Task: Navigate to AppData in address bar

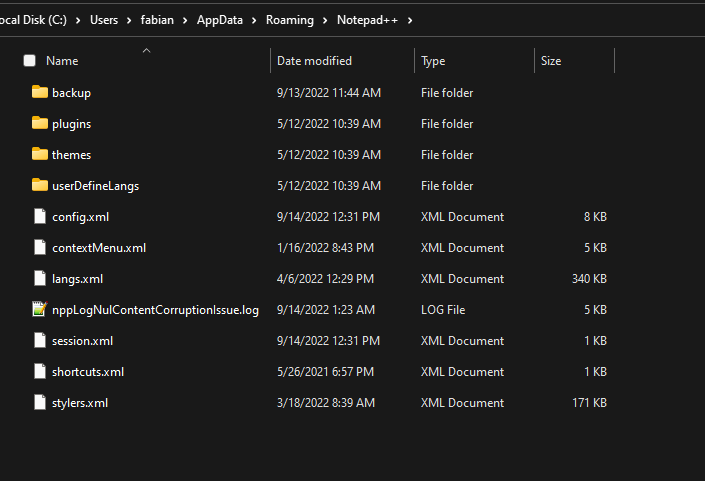Action: pyautogui.click(x=220, y=20)
